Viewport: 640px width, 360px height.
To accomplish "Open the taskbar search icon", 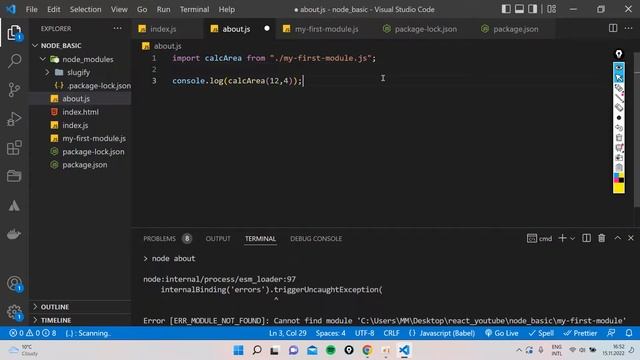I will click(257, 350).
